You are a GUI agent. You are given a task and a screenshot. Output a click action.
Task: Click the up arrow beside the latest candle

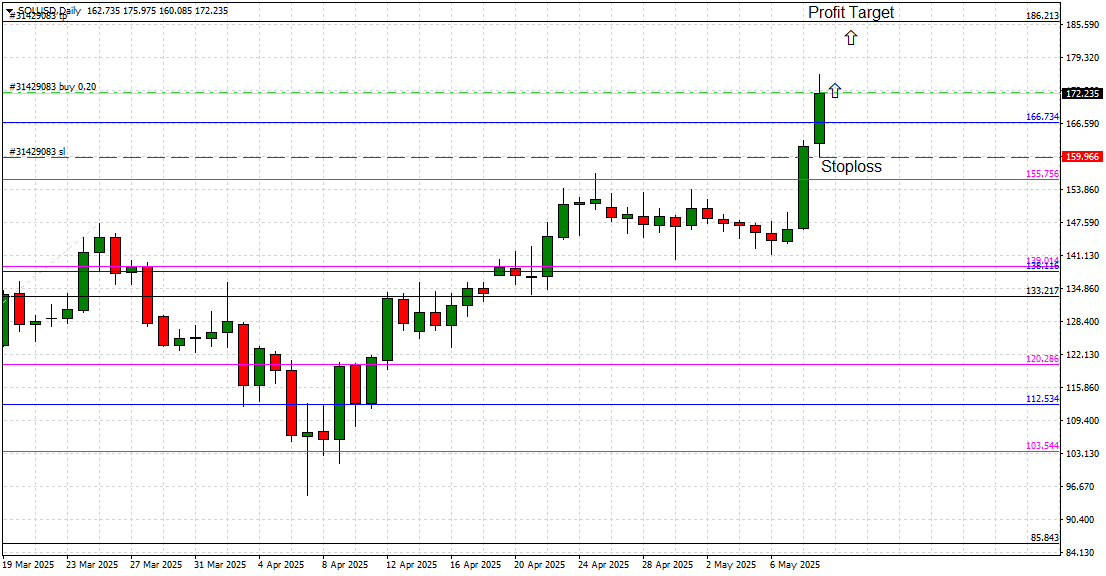[x=834, y=90]
